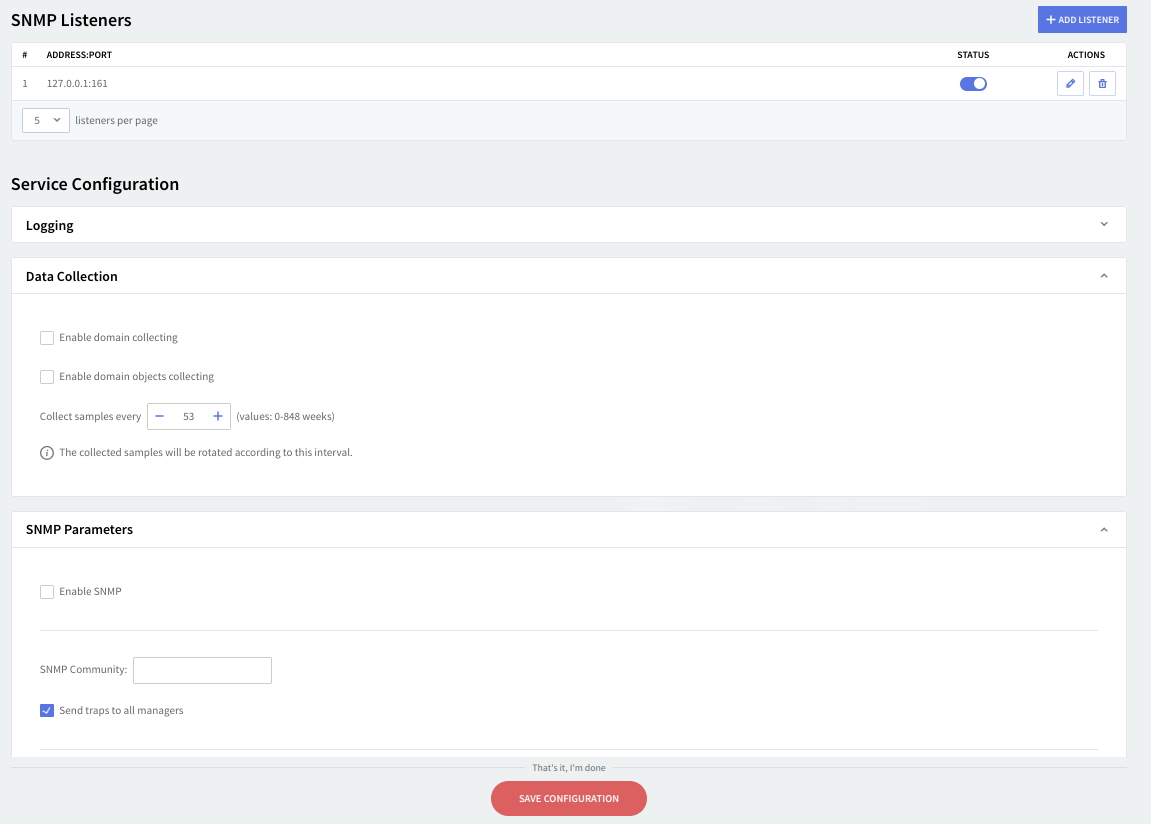Click the plus icon to increase sample interval
The image size is (1151, 824).
click(x=218, y=416)
